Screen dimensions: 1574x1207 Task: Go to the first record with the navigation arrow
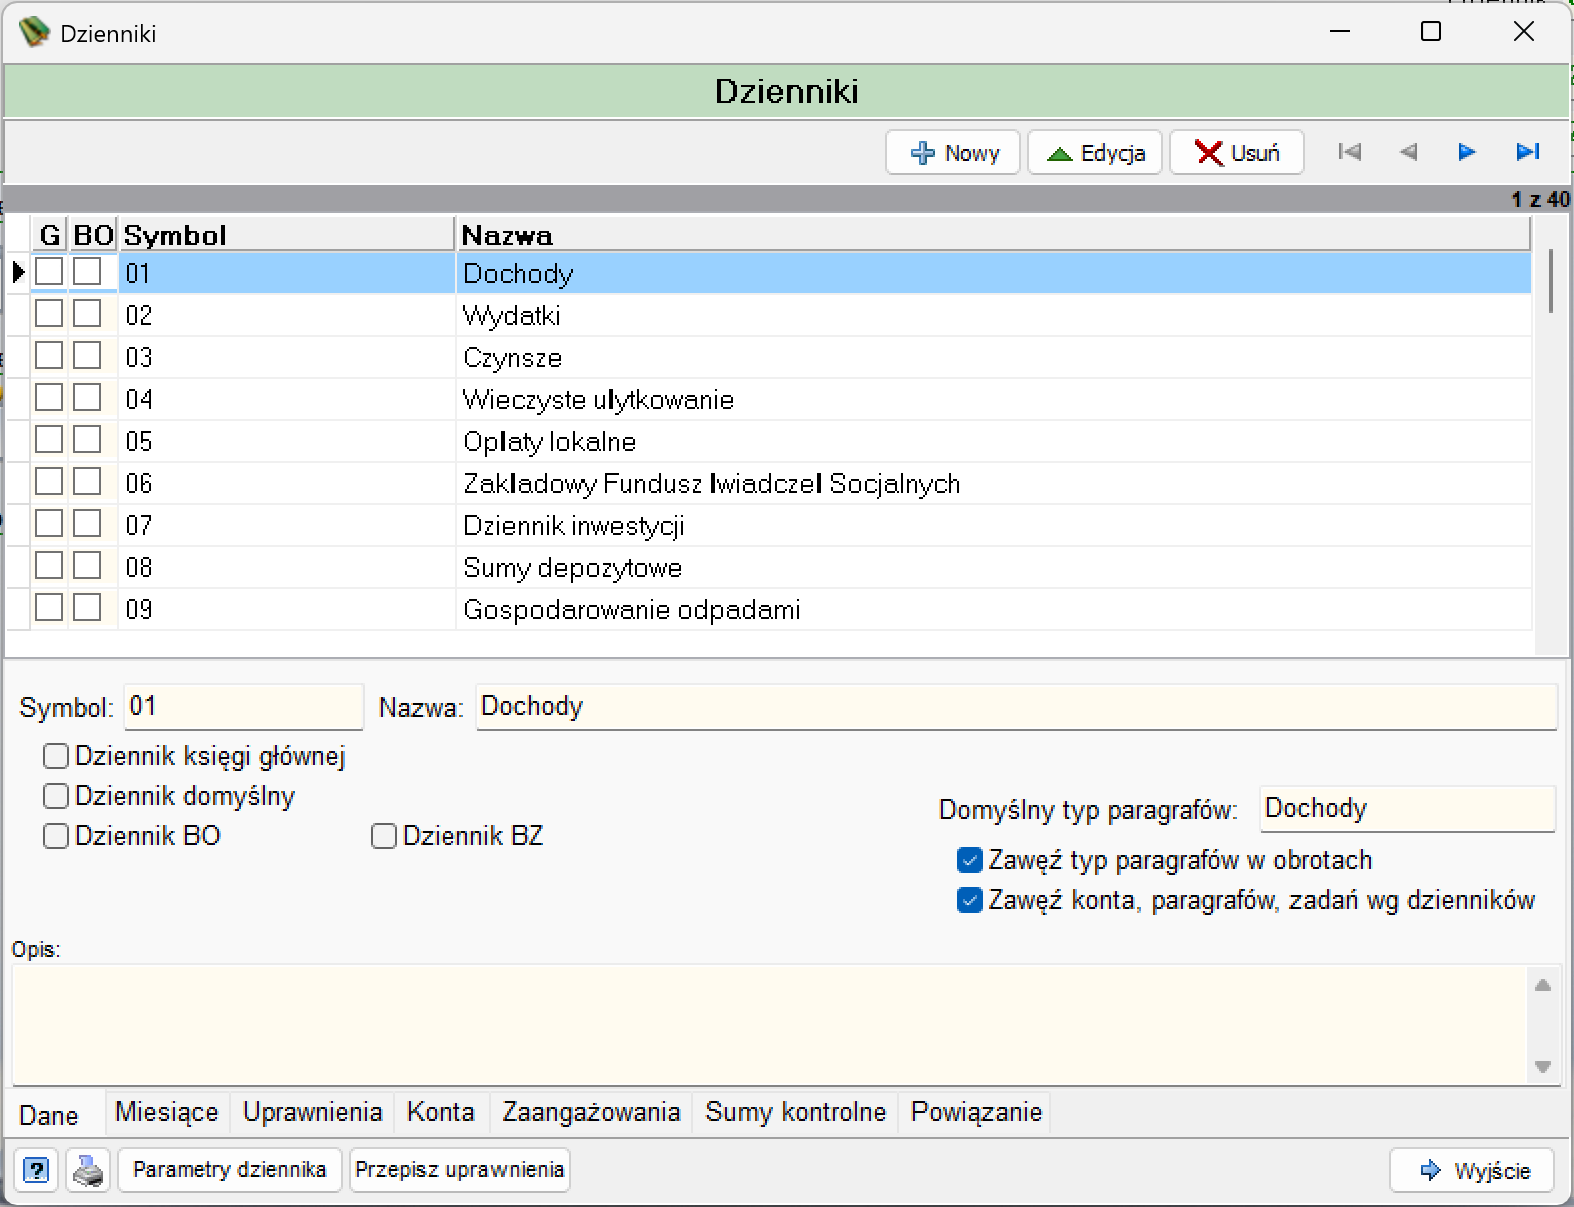[x=1349, y=152]
